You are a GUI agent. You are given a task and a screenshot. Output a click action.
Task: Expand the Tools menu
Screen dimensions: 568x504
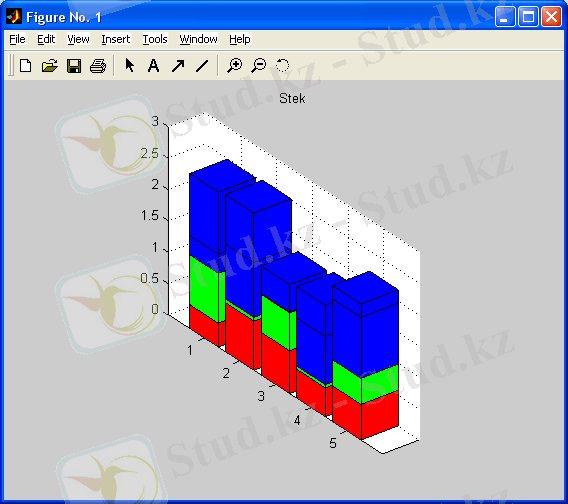tap(155, 39)
